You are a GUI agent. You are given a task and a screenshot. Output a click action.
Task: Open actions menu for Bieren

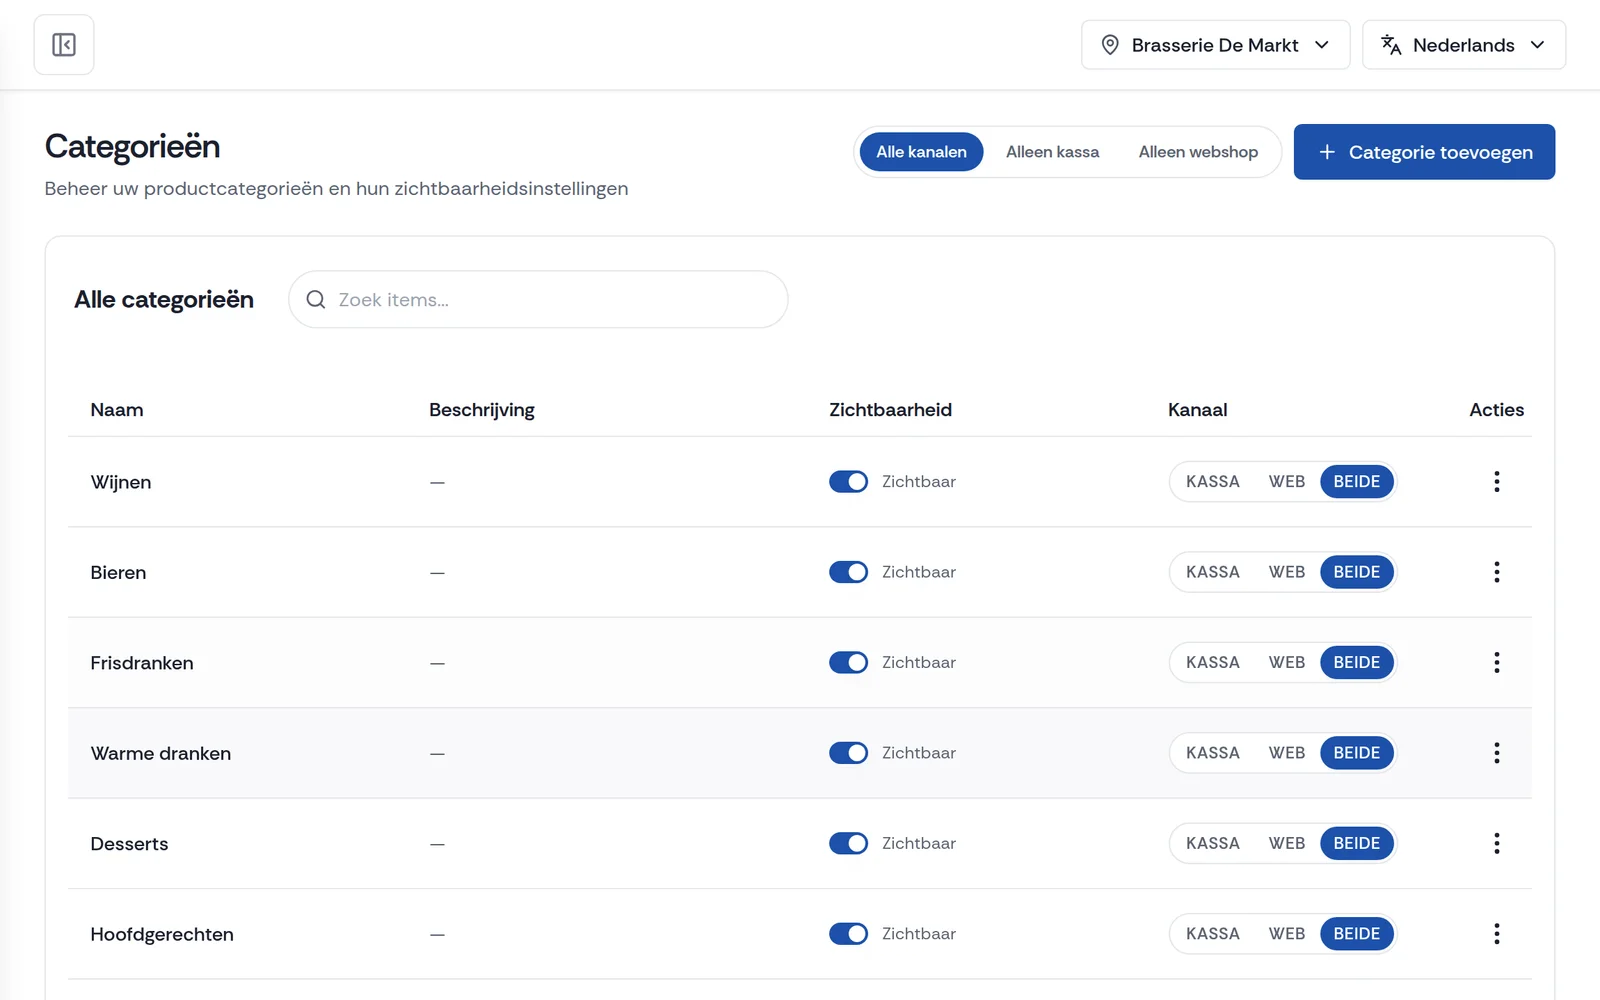[1496, 572]
